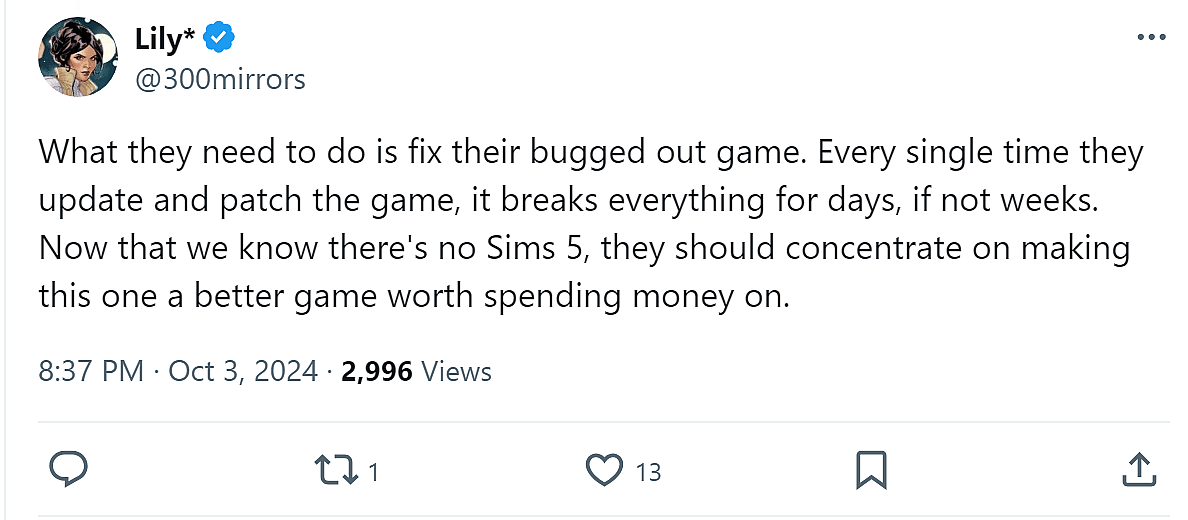Click the word Views beside the count
Viewport: 1188px width, 520px height.
457,372
